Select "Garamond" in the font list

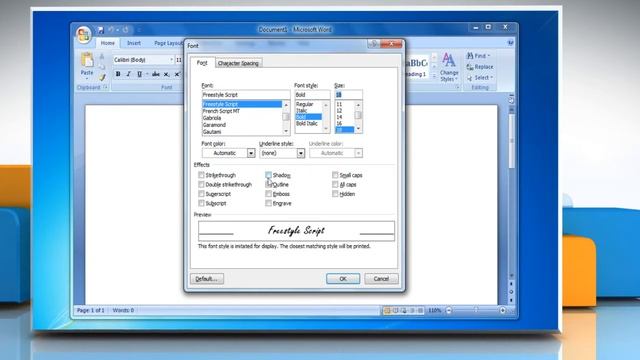[242, 125]
